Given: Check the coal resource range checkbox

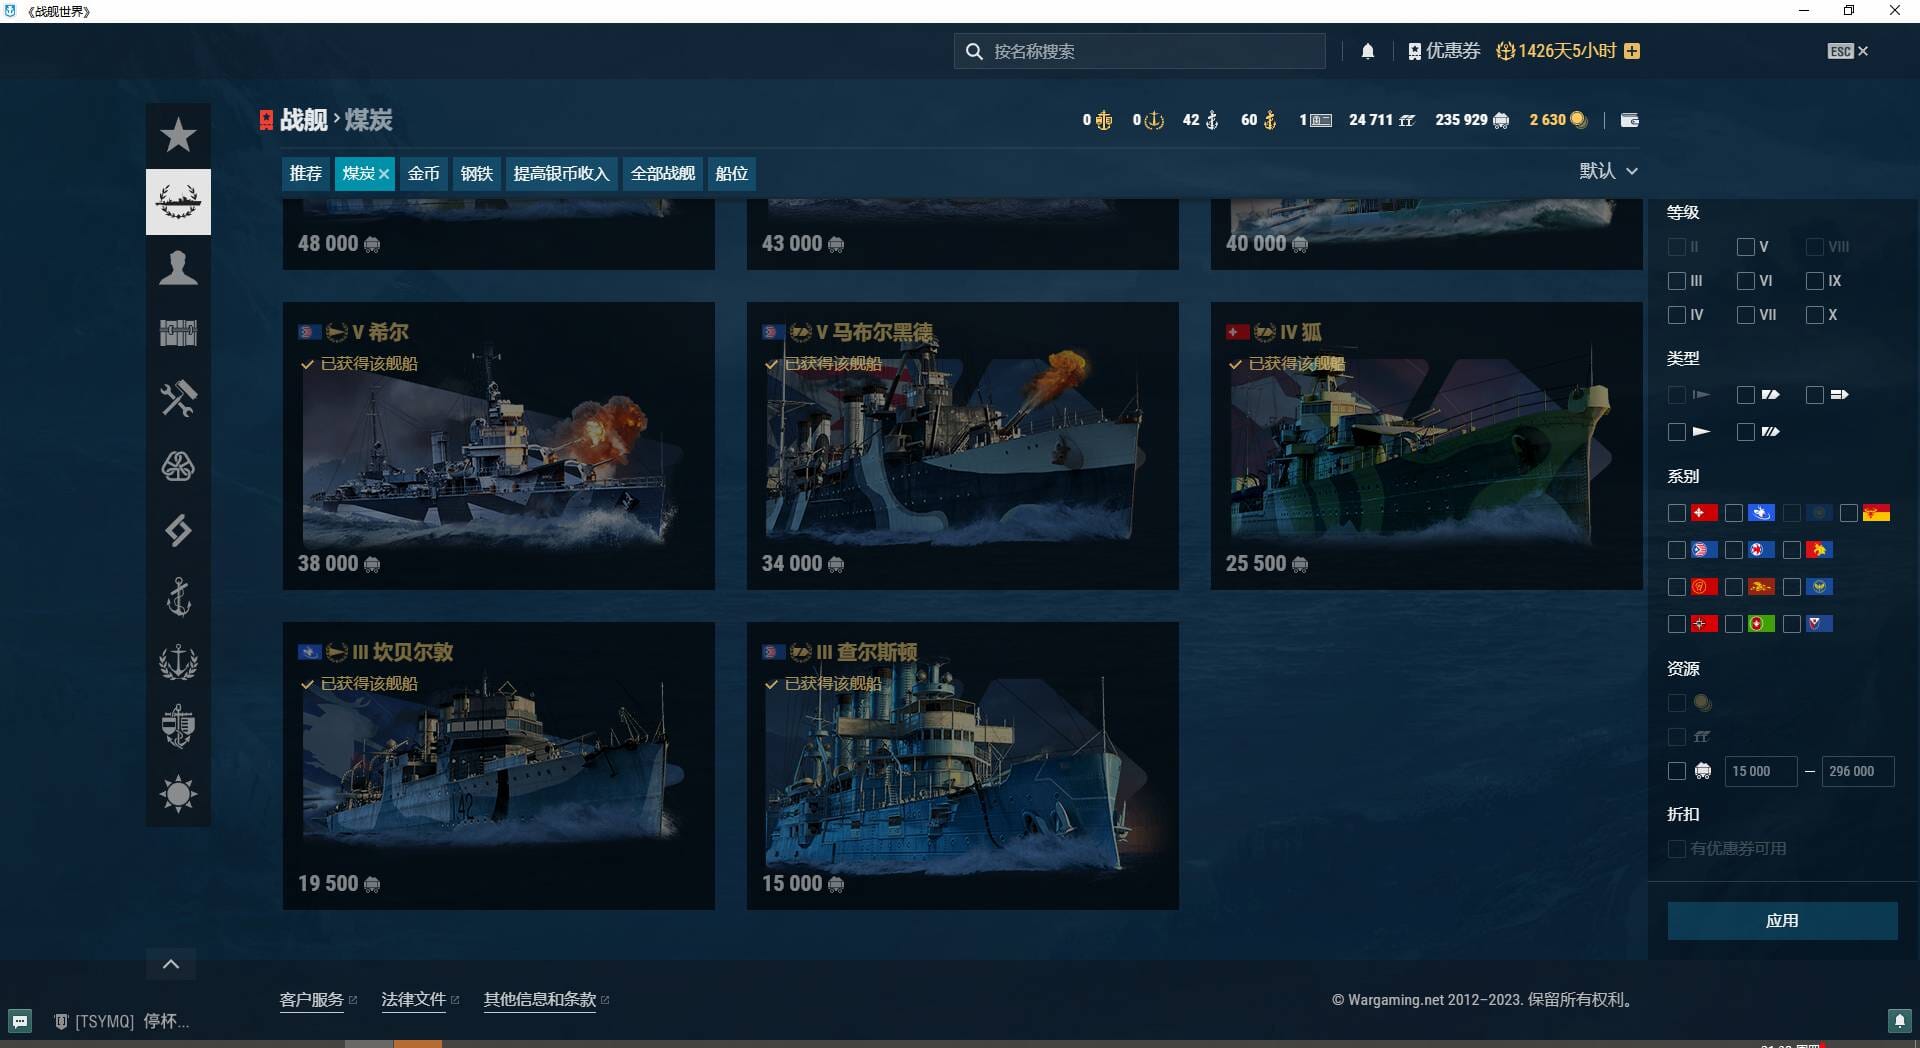Looking at the screenshot, I should click(1677, 771).
